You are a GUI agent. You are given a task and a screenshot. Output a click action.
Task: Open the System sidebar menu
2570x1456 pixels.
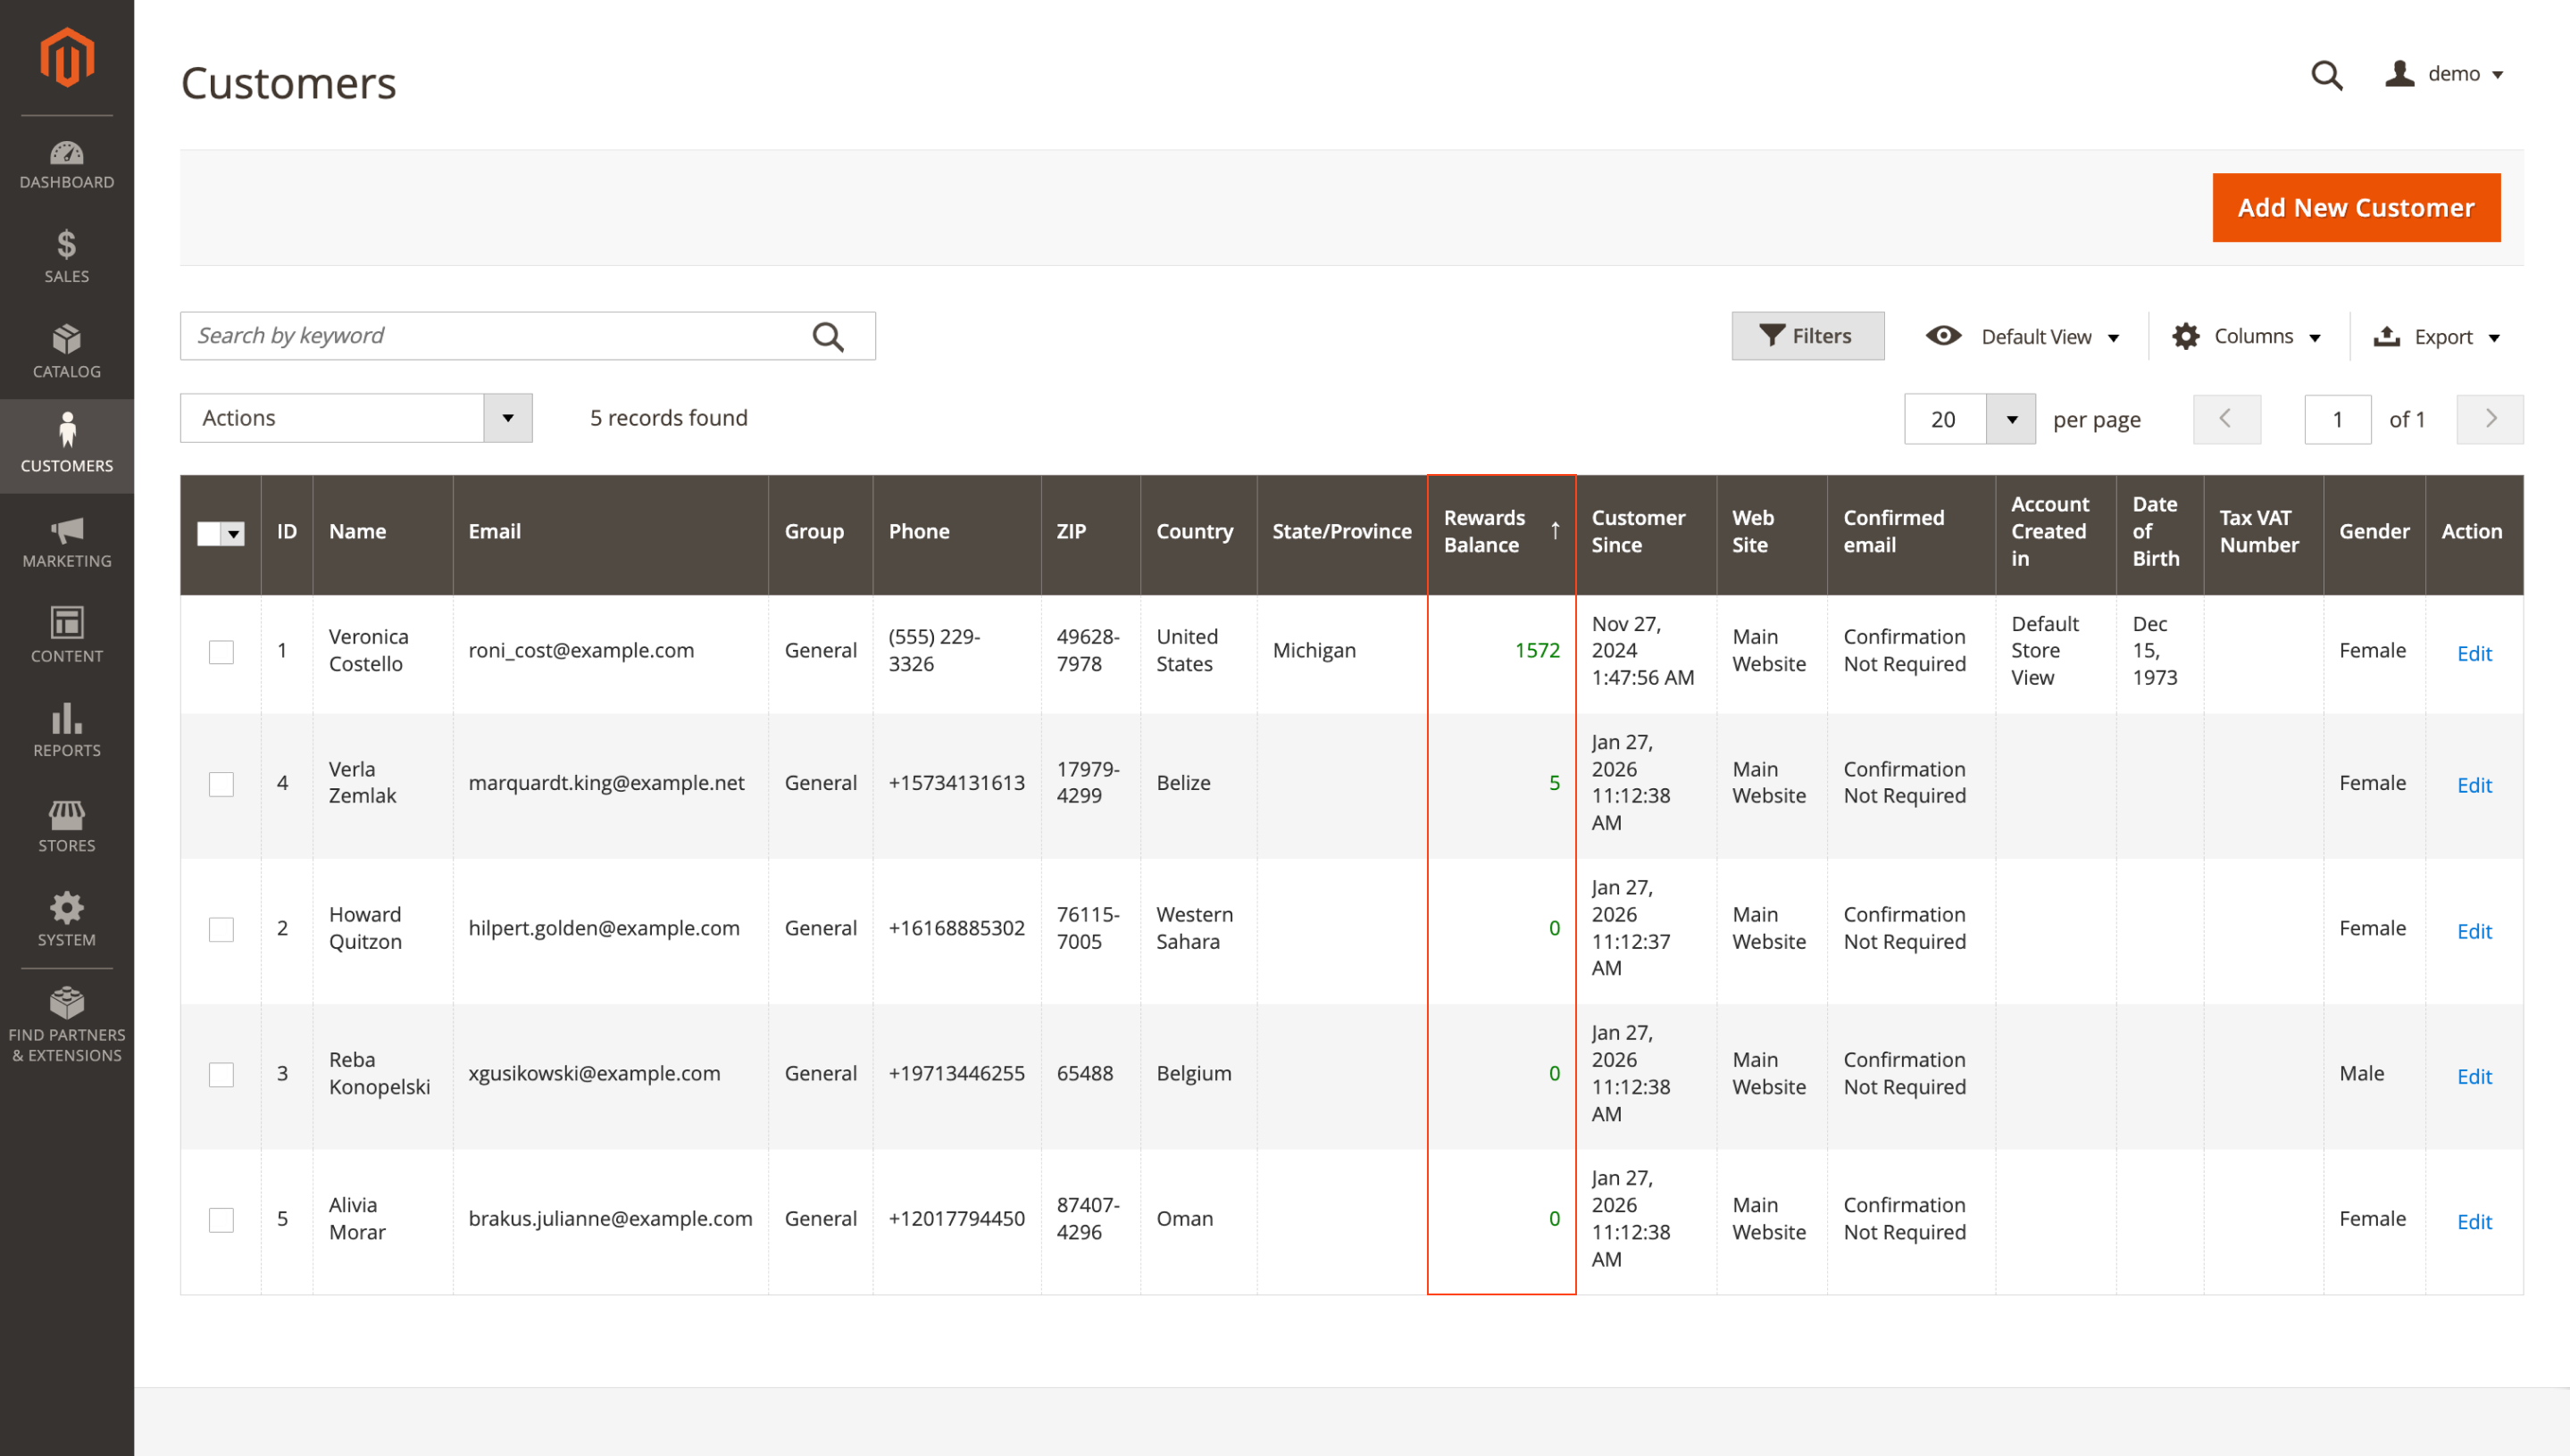(x=67, y=920)
